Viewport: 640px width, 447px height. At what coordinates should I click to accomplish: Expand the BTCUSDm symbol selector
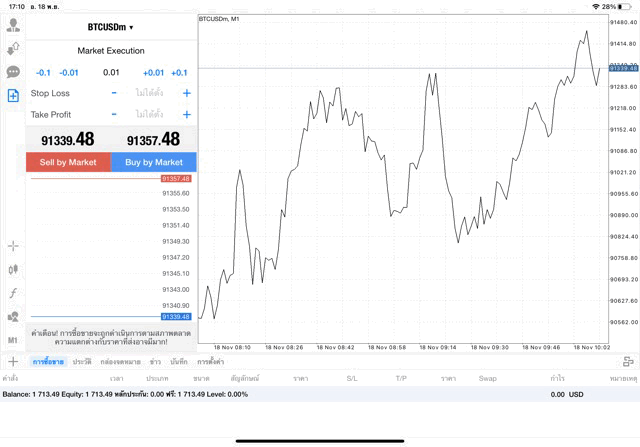pos(111,27)
